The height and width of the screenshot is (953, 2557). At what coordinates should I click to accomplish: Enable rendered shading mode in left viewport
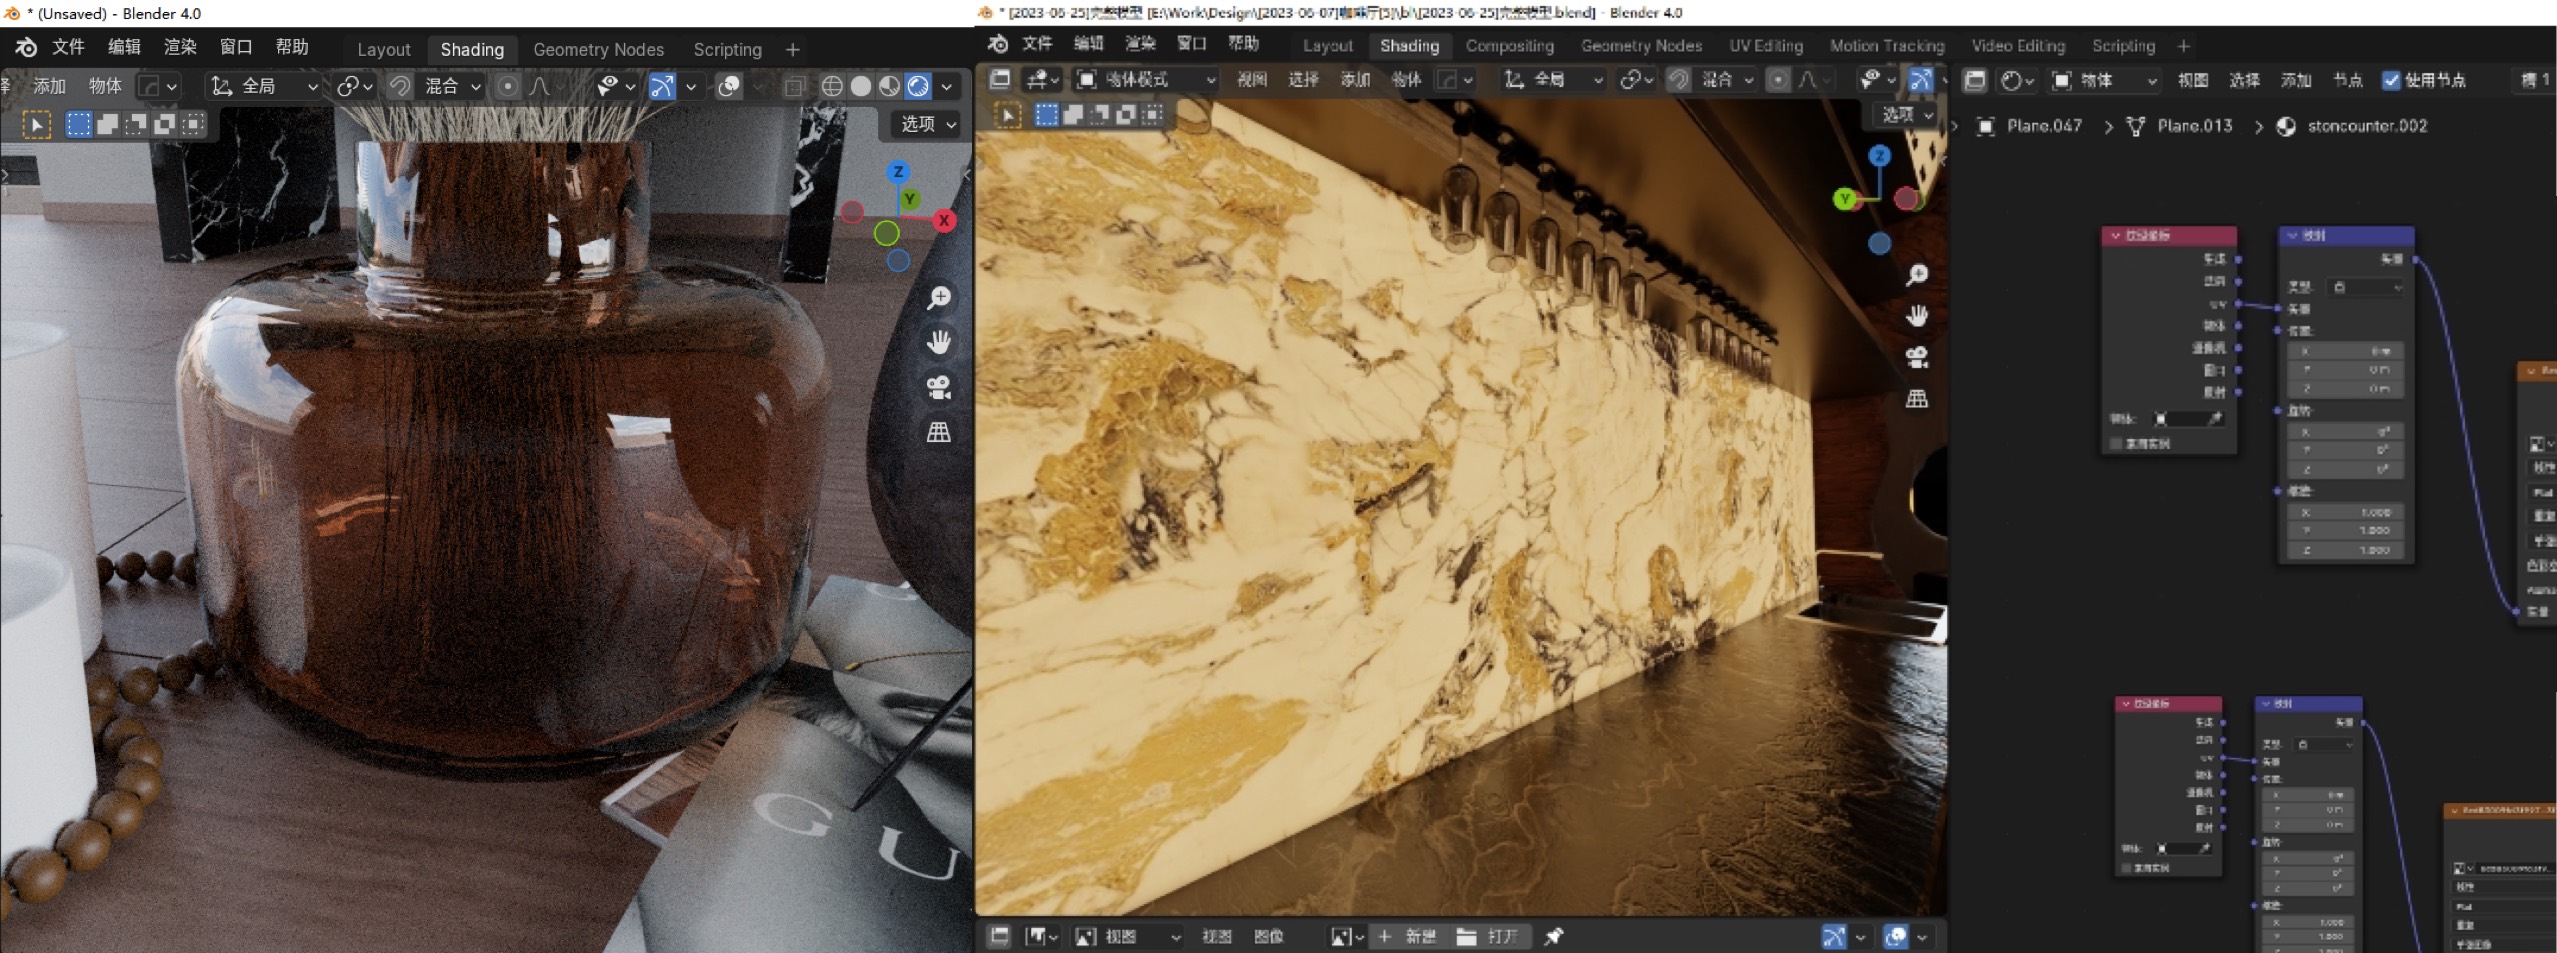click(918, 86)
